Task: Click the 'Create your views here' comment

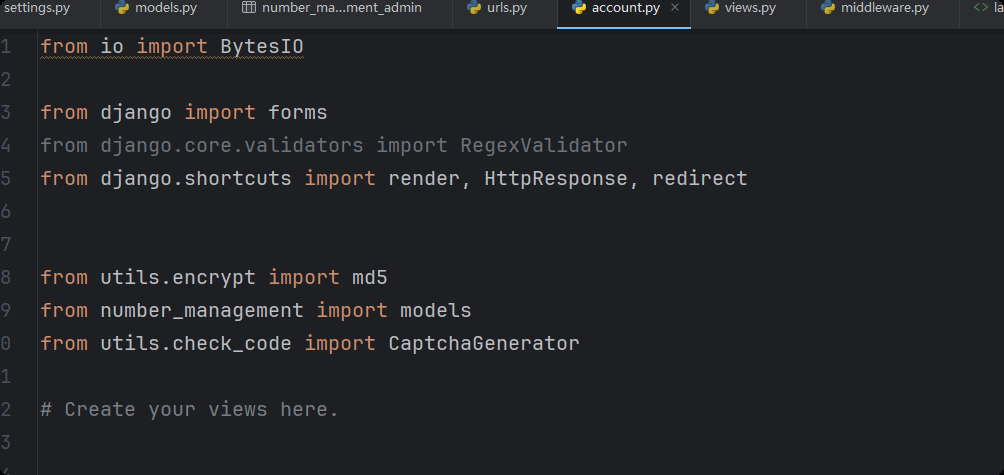Action: pos(190,410)
